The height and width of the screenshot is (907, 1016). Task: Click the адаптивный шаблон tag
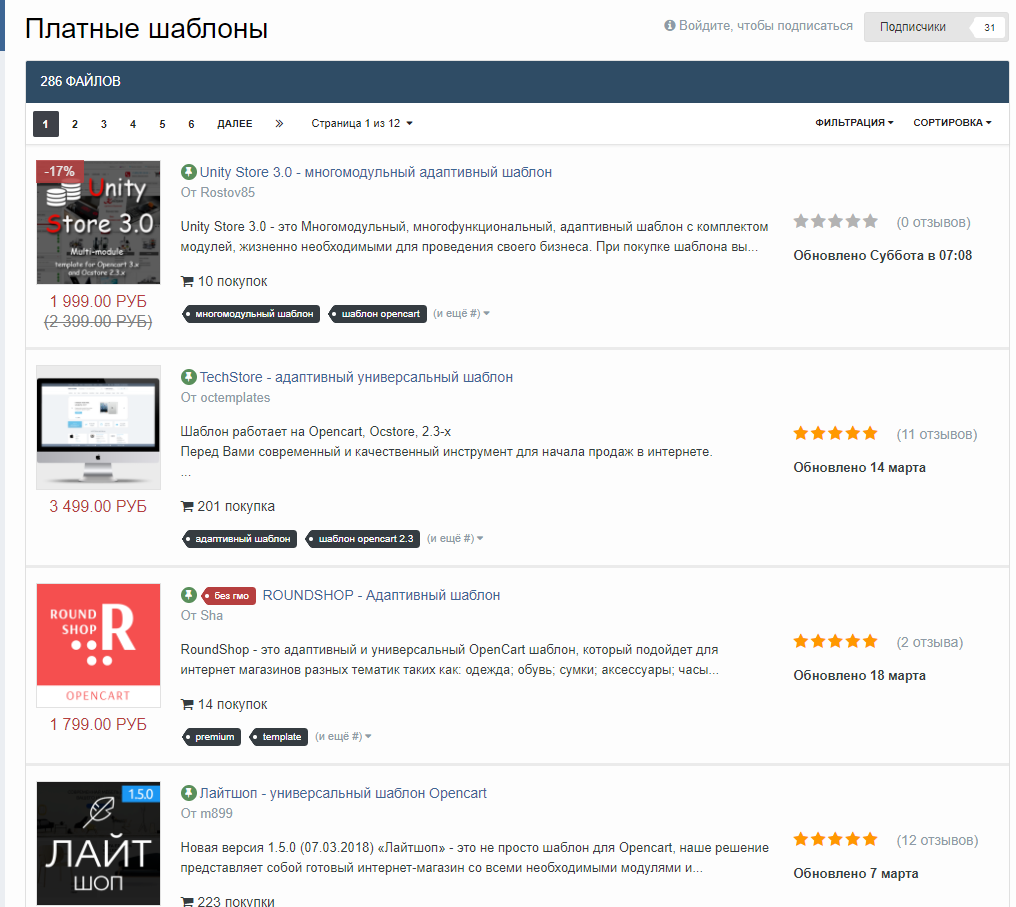tap(240, 538)
